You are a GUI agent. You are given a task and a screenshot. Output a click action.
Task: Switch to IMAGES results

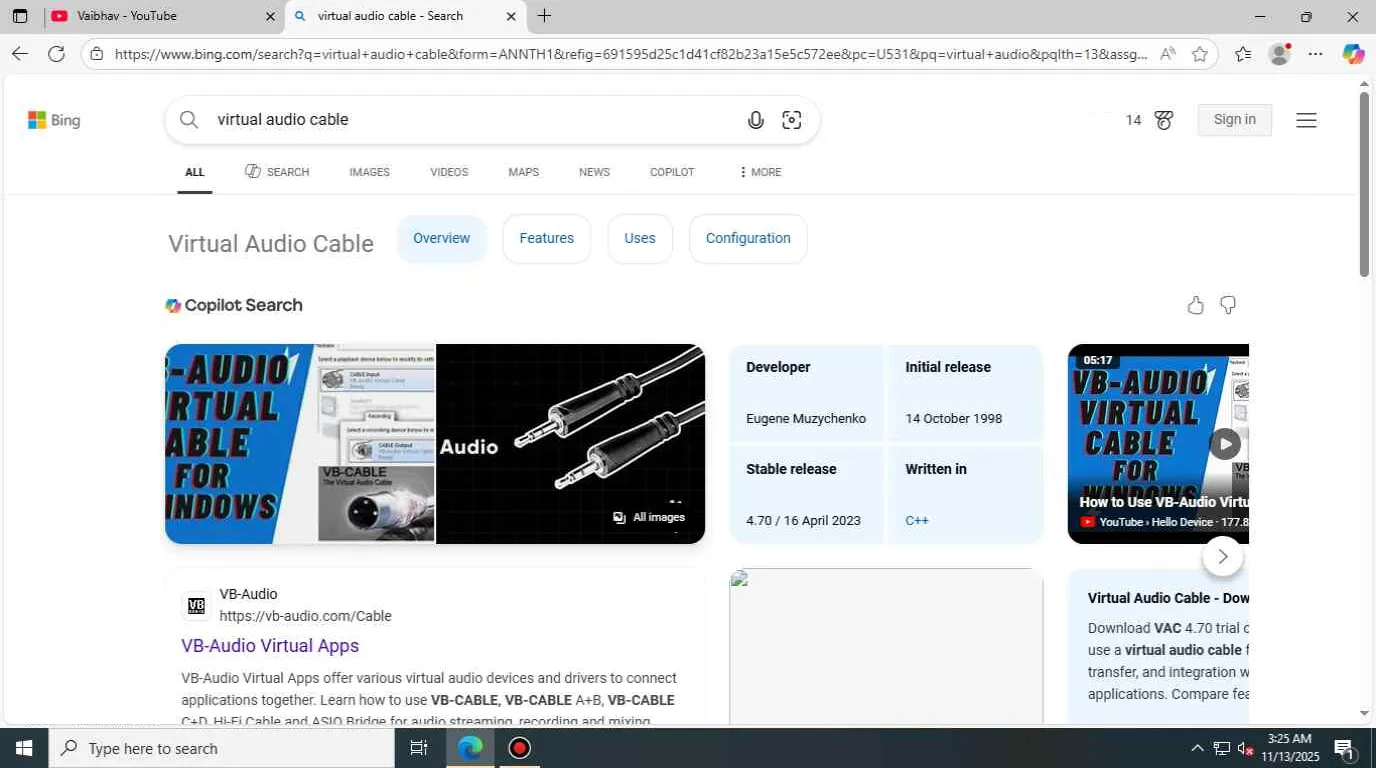(x=369, y=172)
